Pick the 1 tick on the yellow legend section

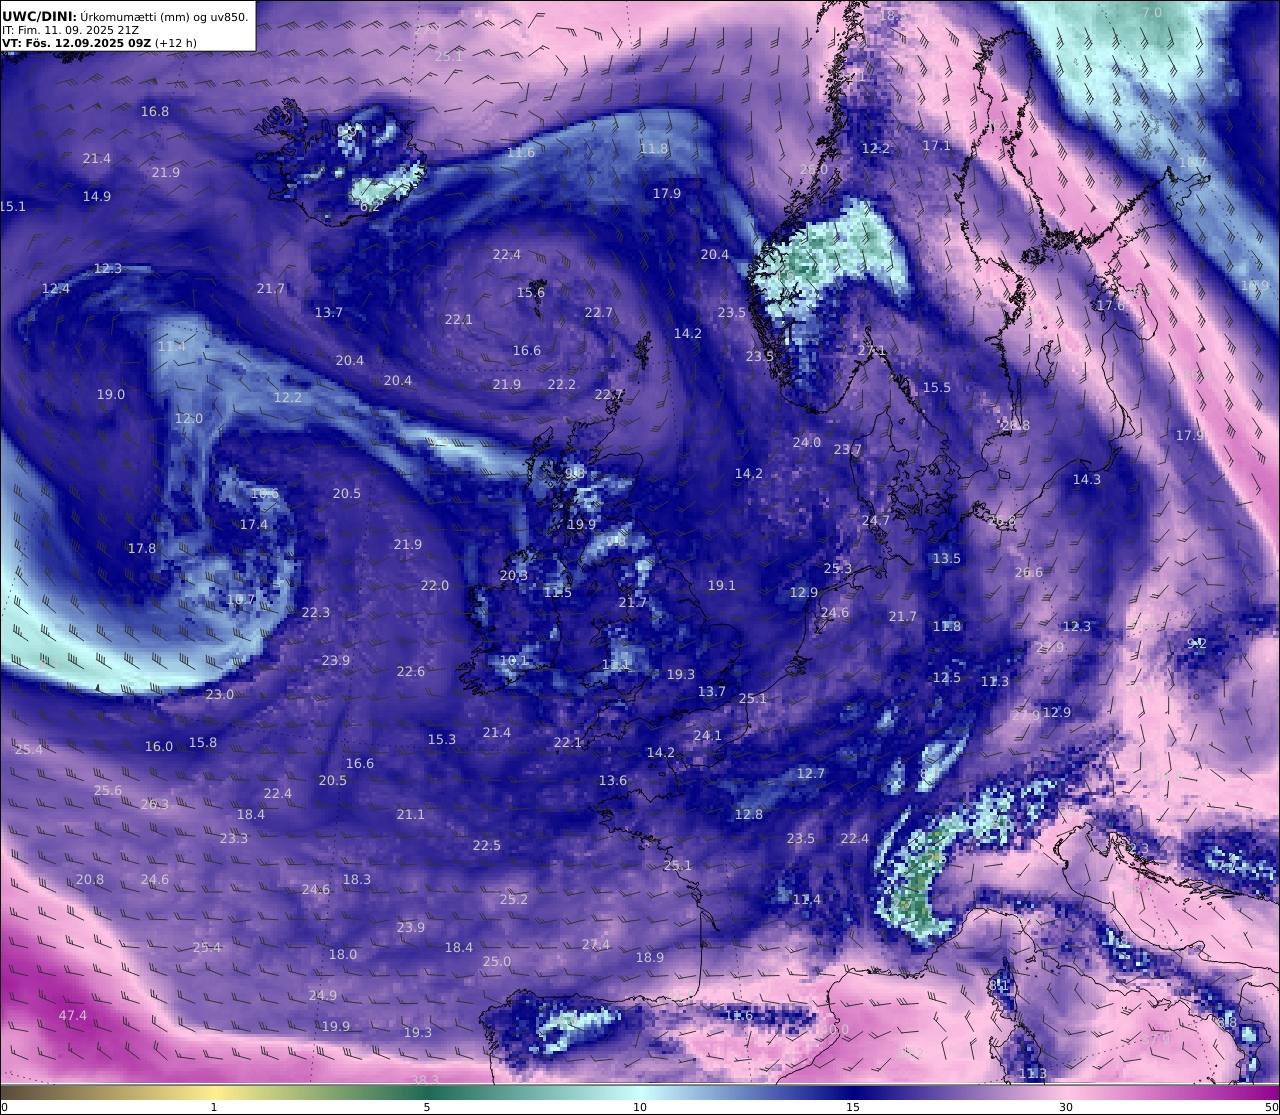pos(214,1107)
